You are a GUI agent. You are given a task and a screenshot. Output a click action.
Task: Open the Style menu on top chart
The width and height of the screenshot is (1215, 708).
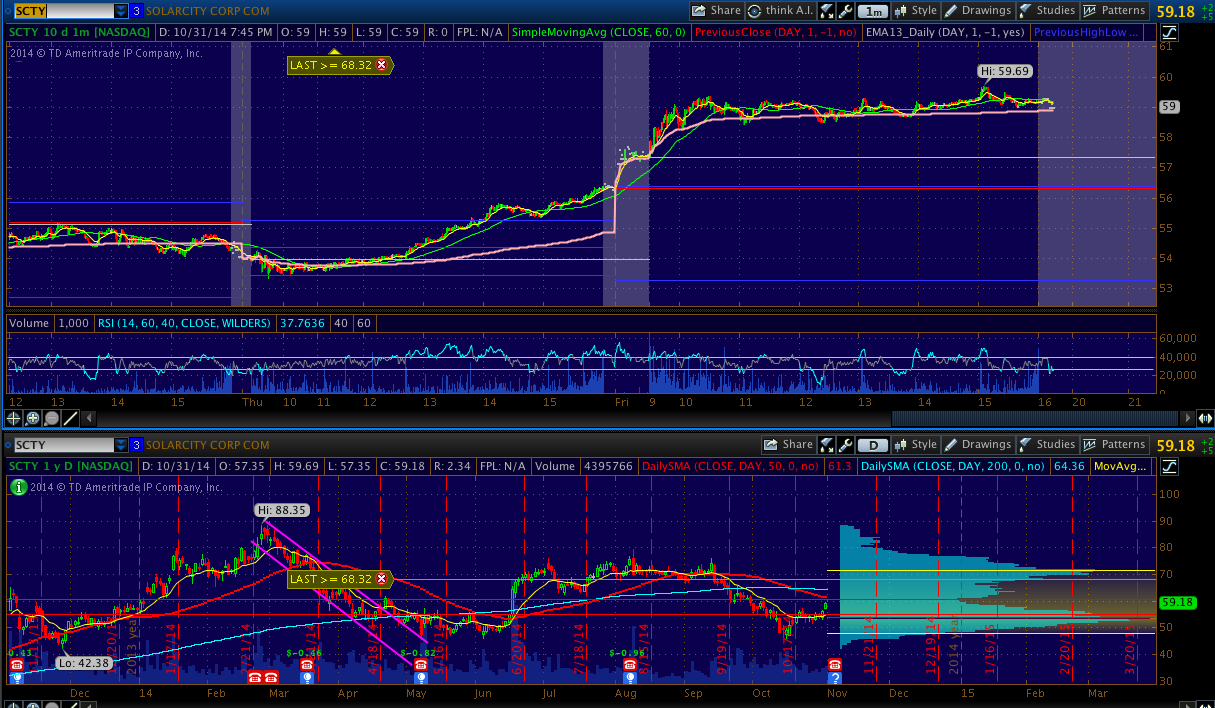click(915, 11)
